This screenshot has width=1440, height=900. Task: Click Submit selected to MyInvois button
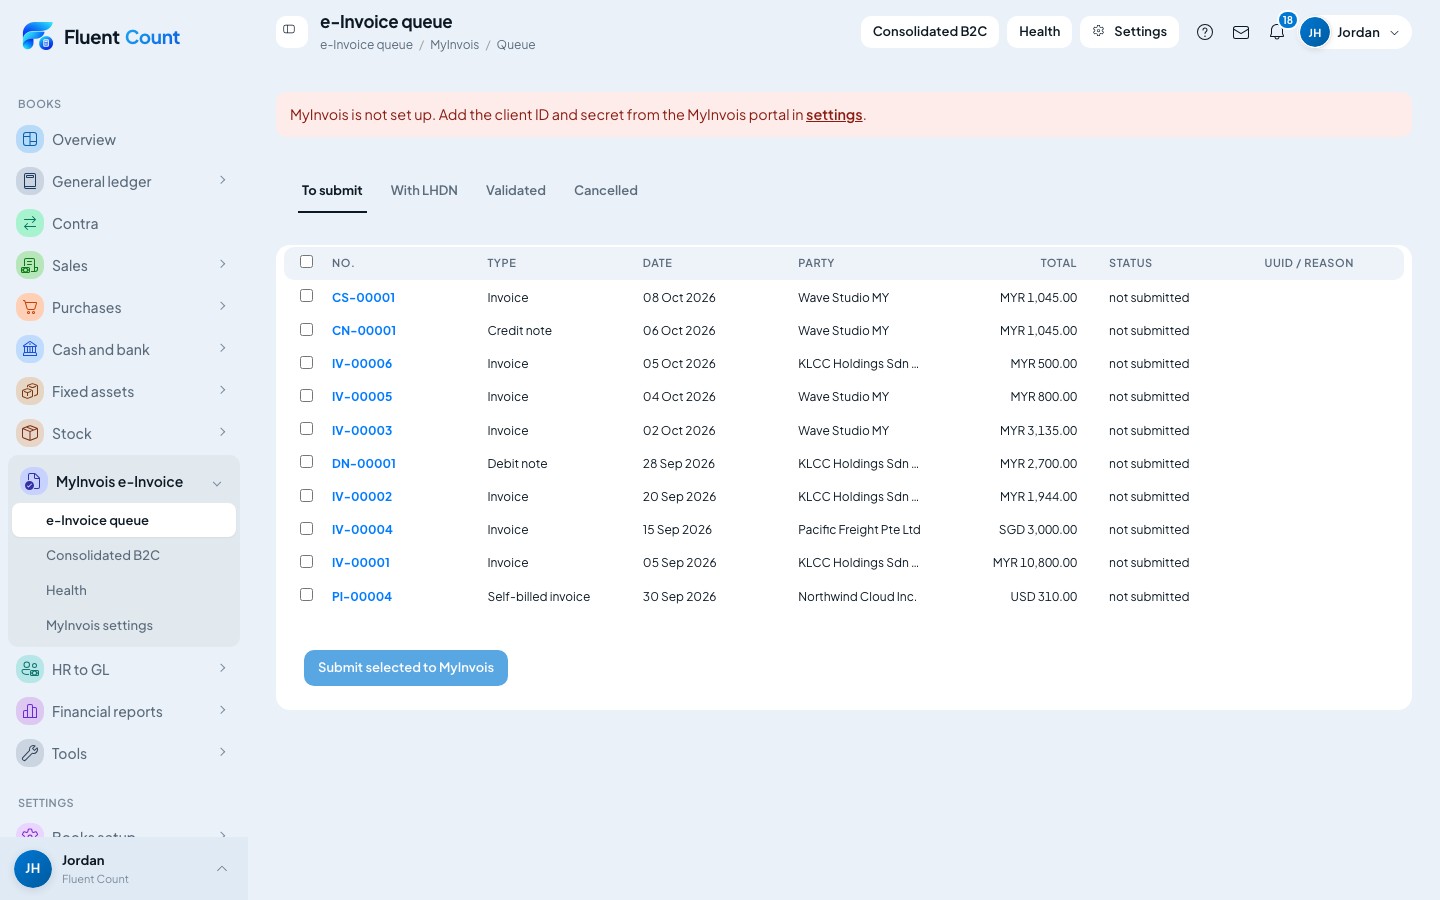[406, 668]
